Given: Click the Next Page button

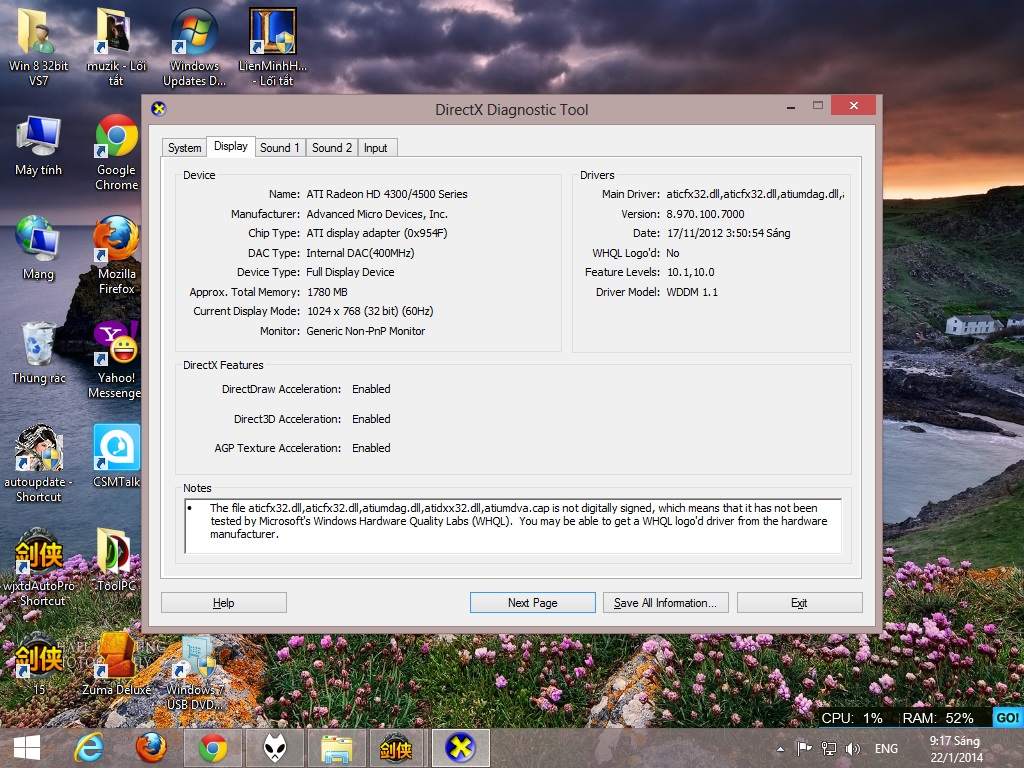Looking at the screenshot, I should tap(532, 603).
